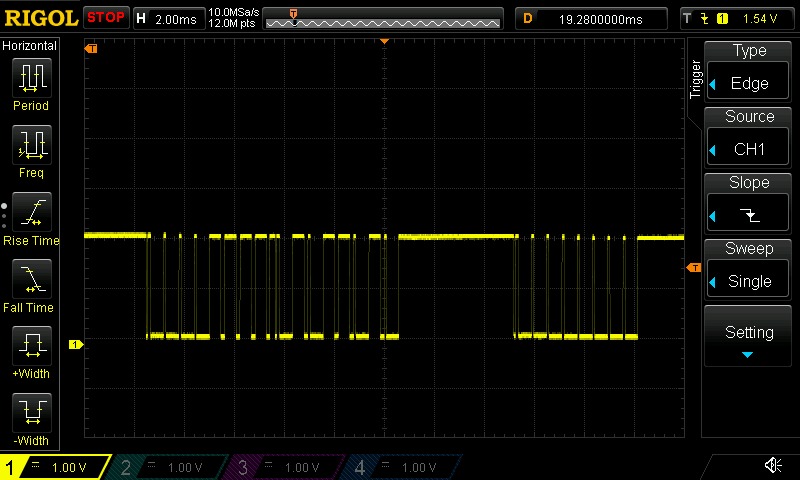The height and width of the screenshot is (480, 800).
Task: Toggle channel 1 at bottom bar
Action: click(55, 467)
